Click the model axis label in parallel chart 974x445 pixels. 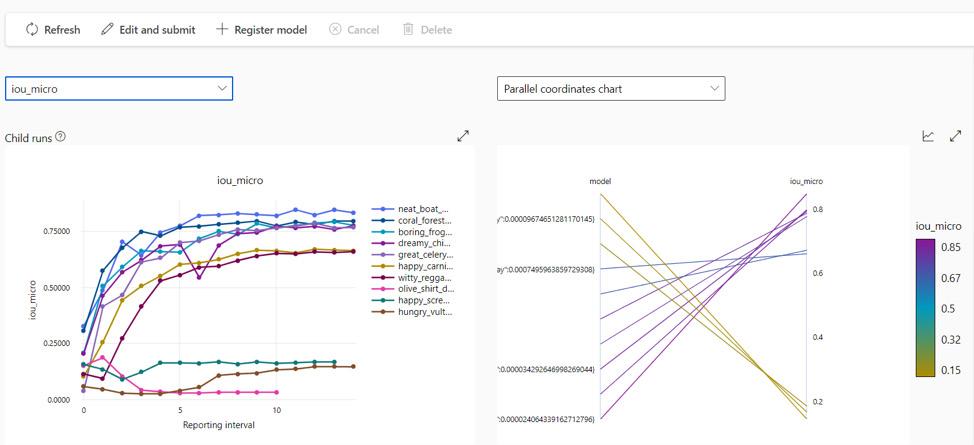coord(600,181)
